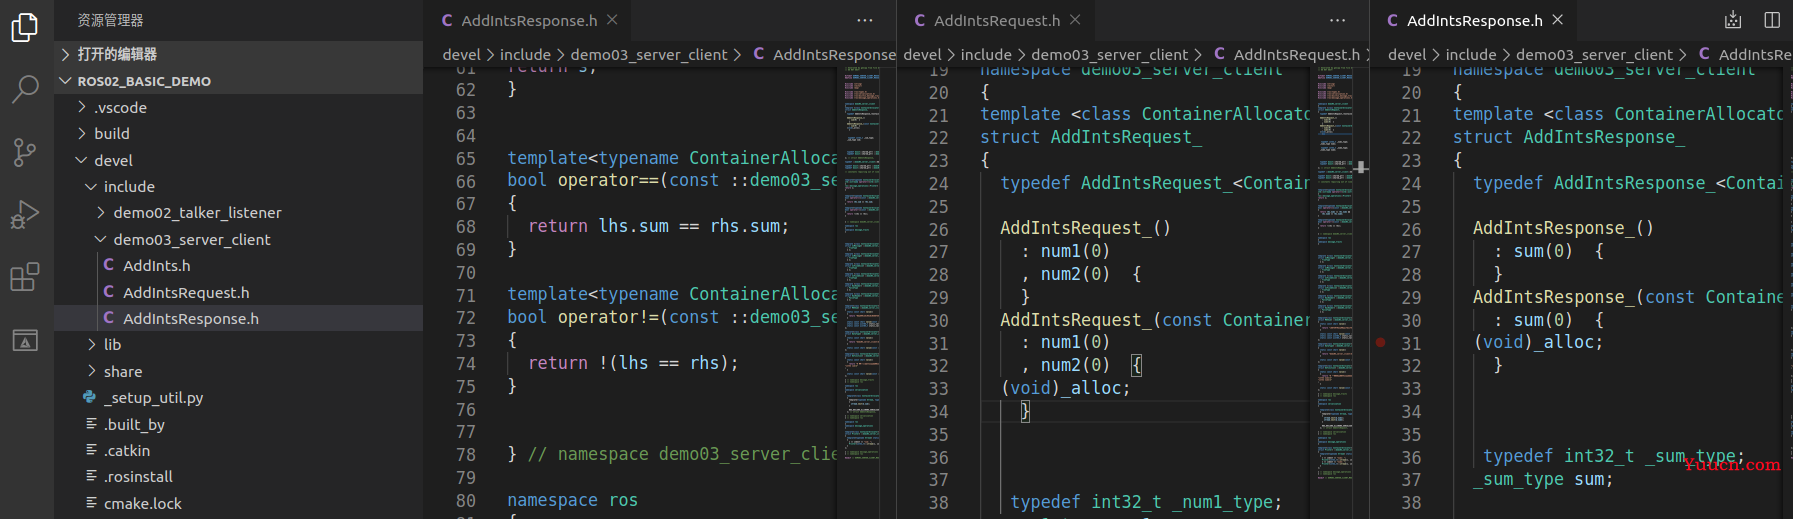The image size is (1793, 519).
Task: Open the Run and Debug icon
Action: (25, 214)
